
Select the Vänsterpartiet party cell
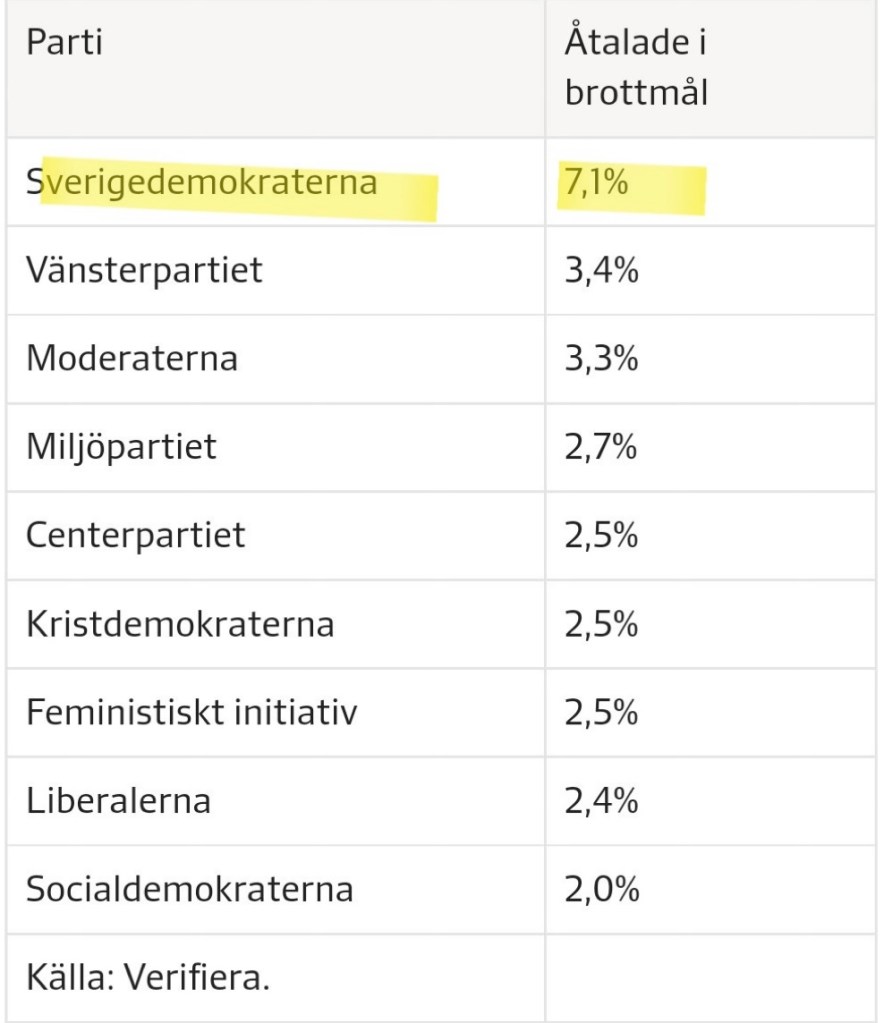click(144, 270)
